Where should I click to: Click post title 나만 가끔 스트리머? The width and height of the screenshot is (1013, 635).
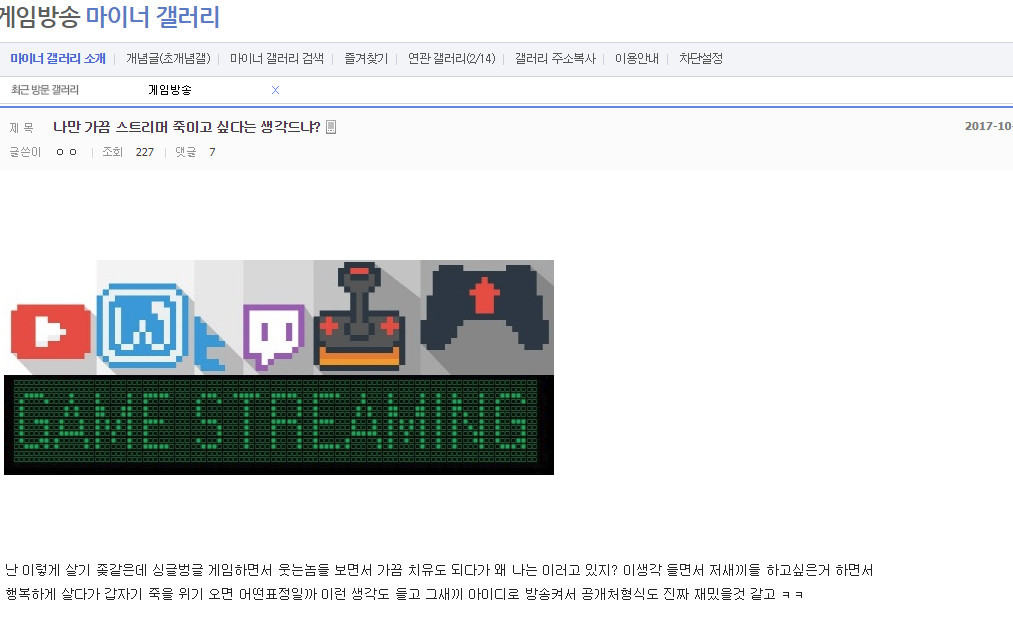[x=187, y=127]
